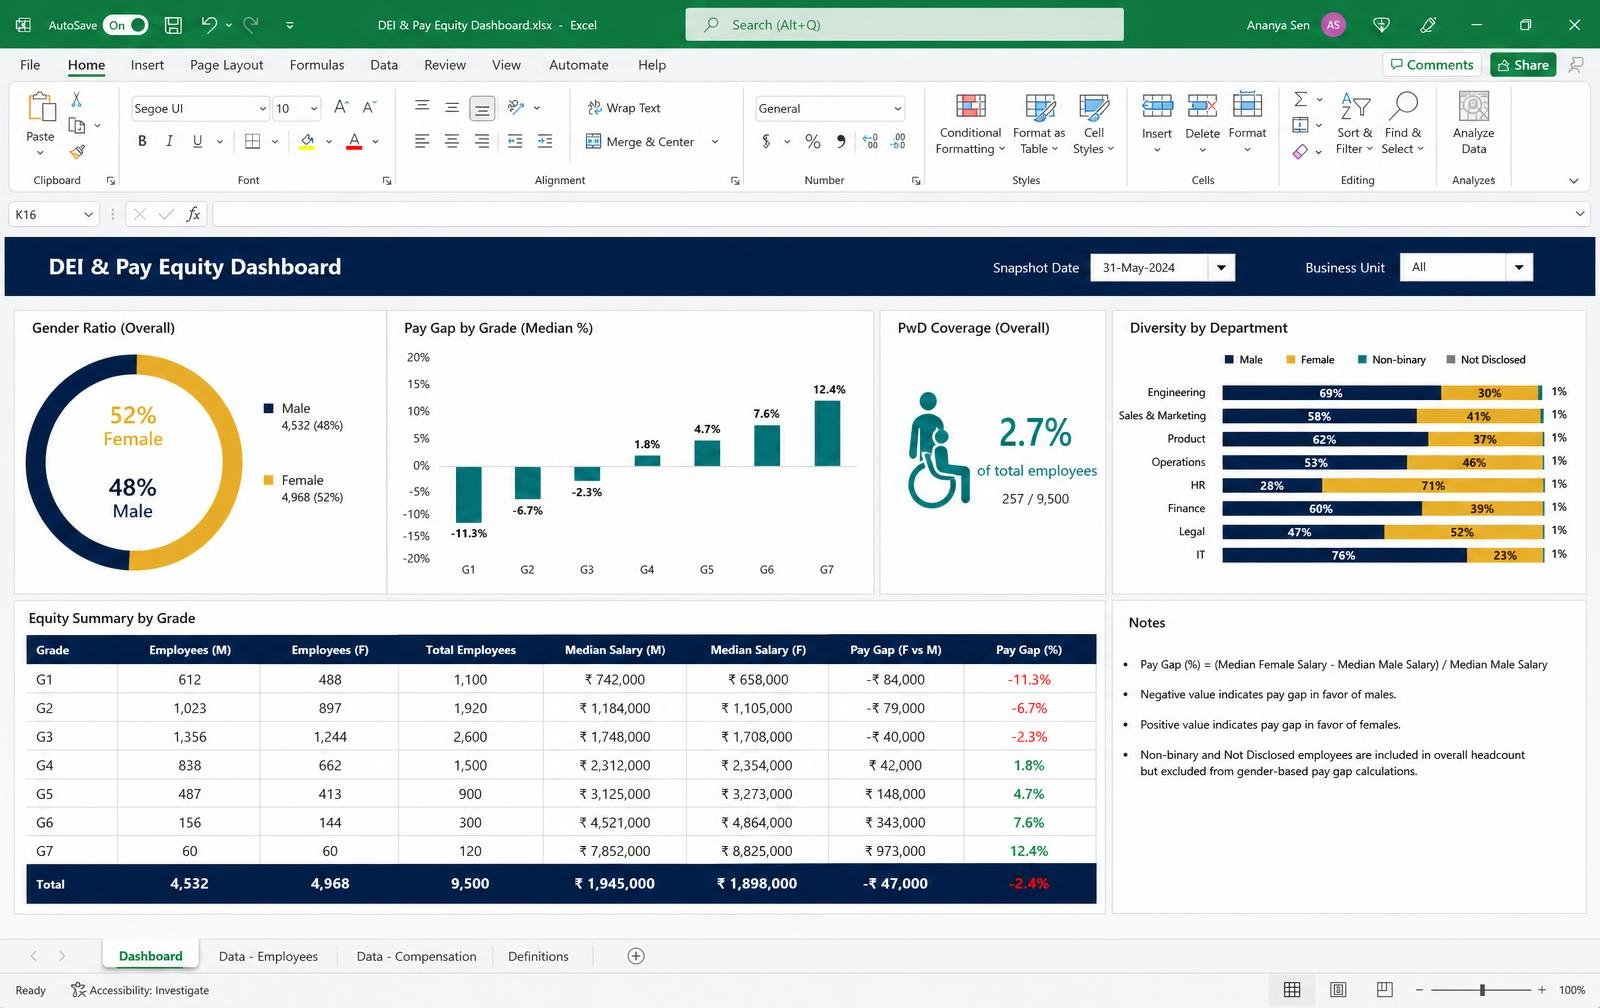Click the Decrease Decimal icon
Image resolution: width=1600 pixels, height=1008 pixels.
pyautogui.click(x=898, y=142)
